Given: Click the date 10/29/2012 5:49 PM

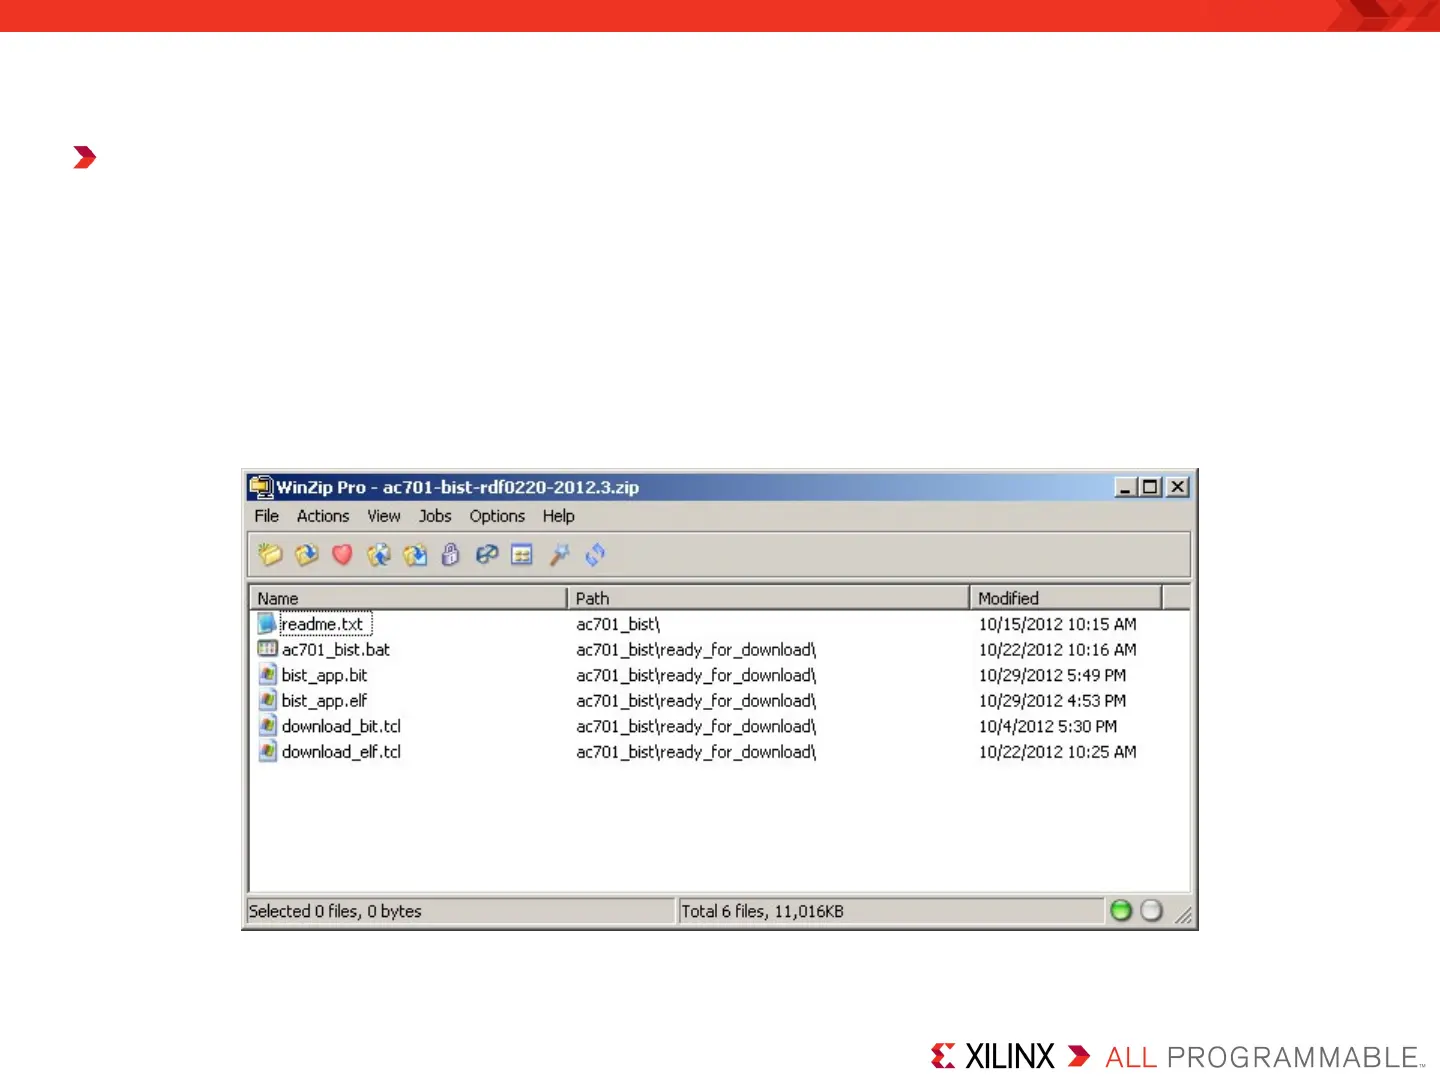Looking at the screenshot, I should 1052,675.
